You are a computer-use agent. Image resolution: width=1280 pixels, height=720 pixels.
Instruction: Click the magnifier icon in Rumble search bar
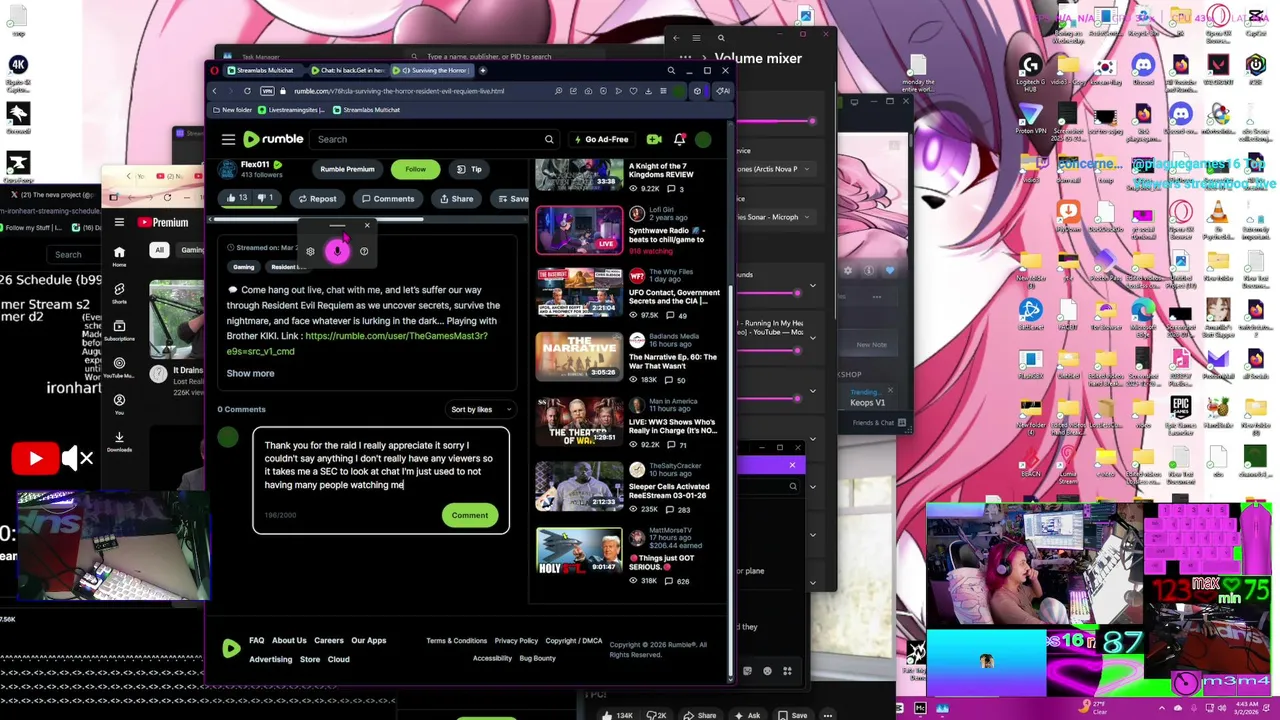click(549, 140)
